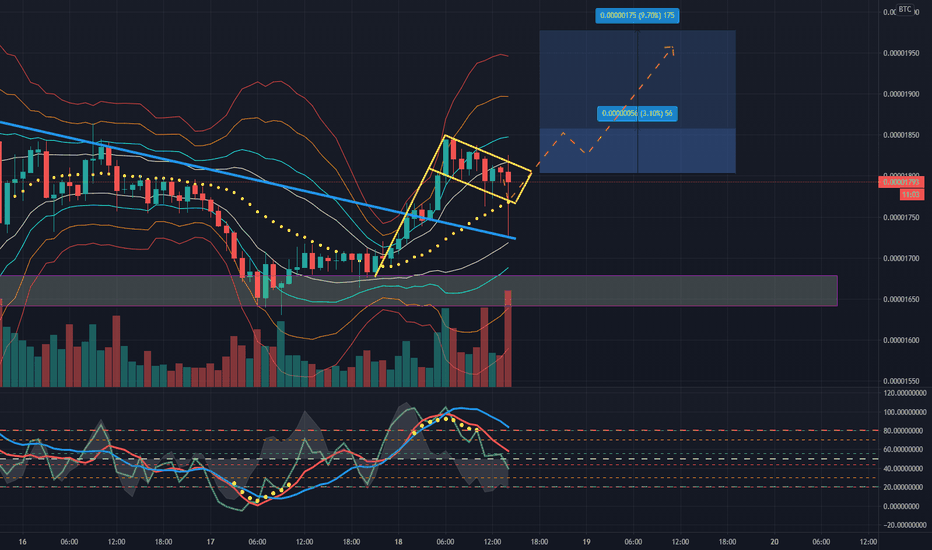Click date label 17 on time axis

click(x=210, y=542)
